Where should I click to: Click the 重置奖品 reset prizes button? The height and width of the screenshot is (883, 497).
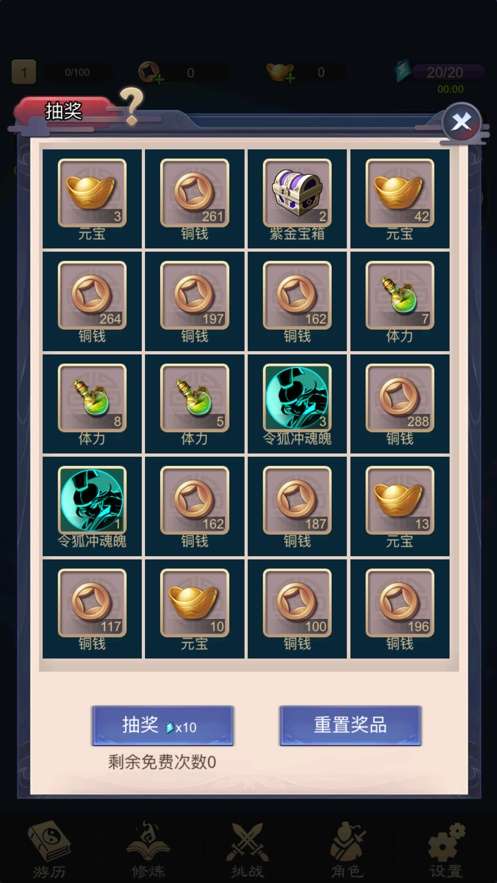point(350,726)
